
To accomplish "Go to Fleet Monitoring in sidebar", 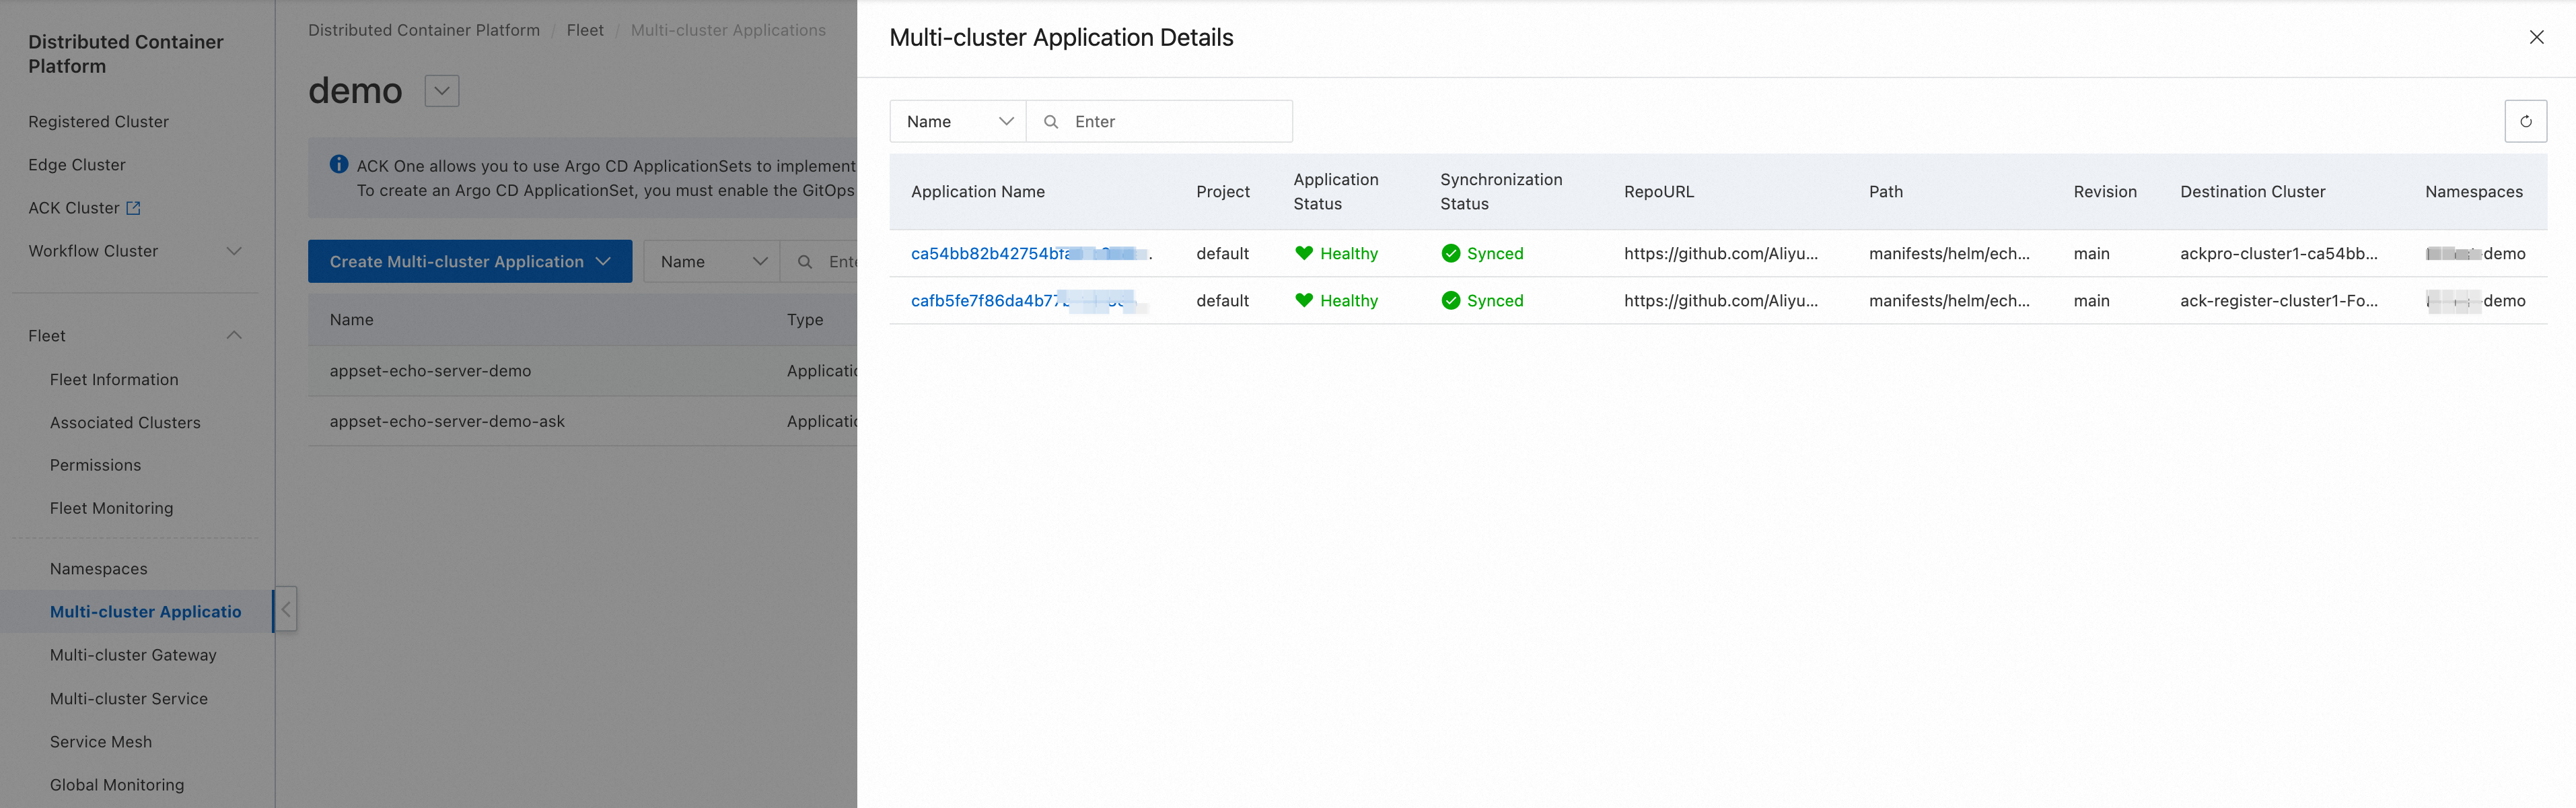I will [111, 508].
